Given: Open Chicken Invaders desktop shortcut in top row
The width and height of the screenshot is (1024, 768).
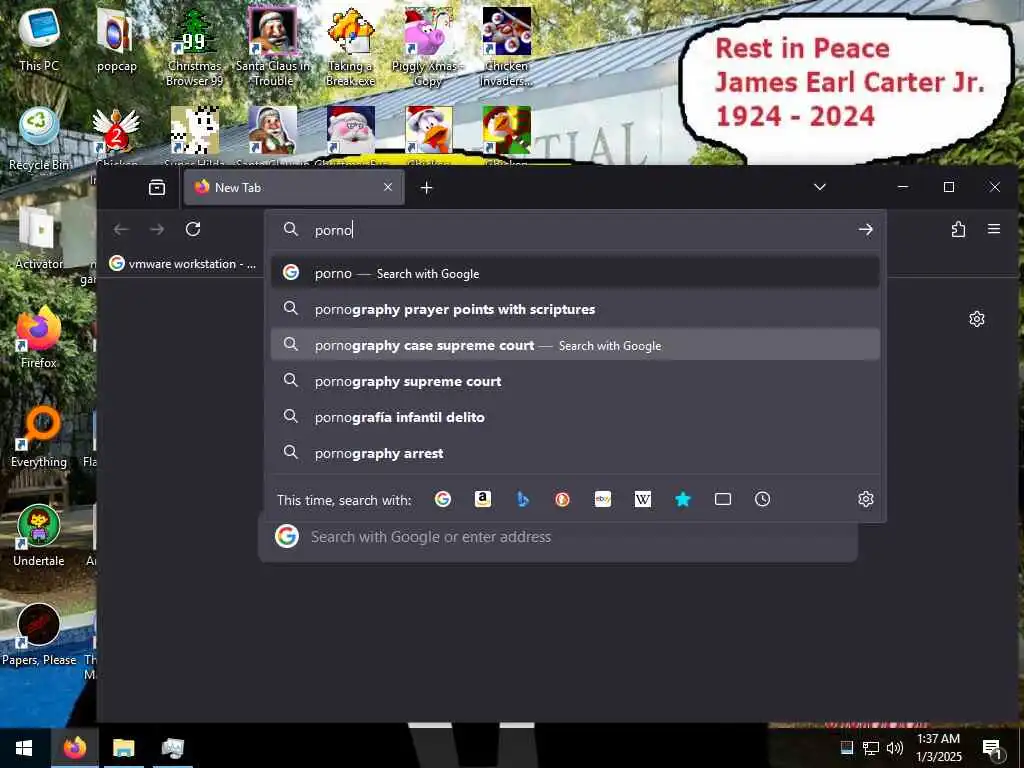Looking at the screenshot, I should [x=506, y=47].
